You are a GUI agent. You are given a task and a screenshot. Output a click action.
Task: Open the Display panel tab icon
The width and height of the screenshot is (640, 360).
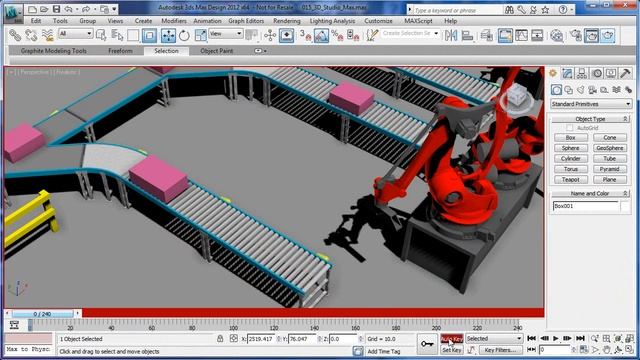[x=611, y=73]
